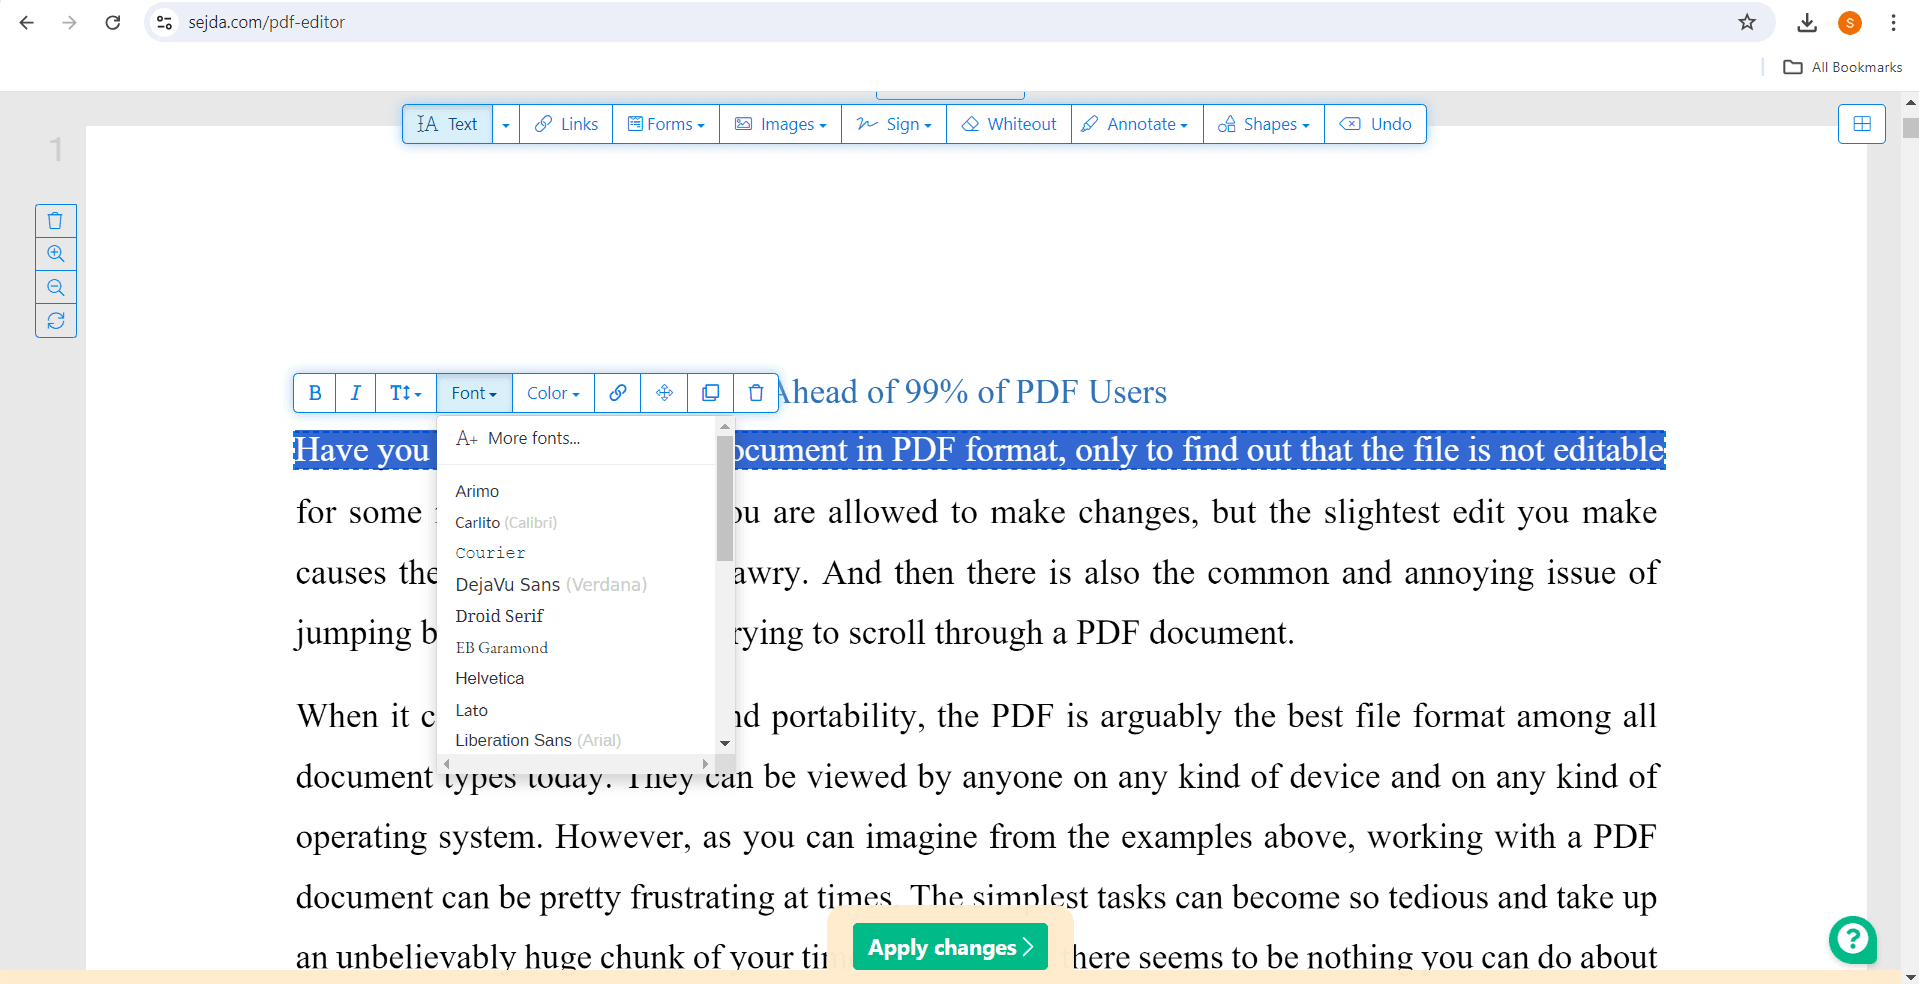The width and height of the screenshot is (1919, 984).
Task: Click the address bar URL
Action: click(x=267, y=22)
